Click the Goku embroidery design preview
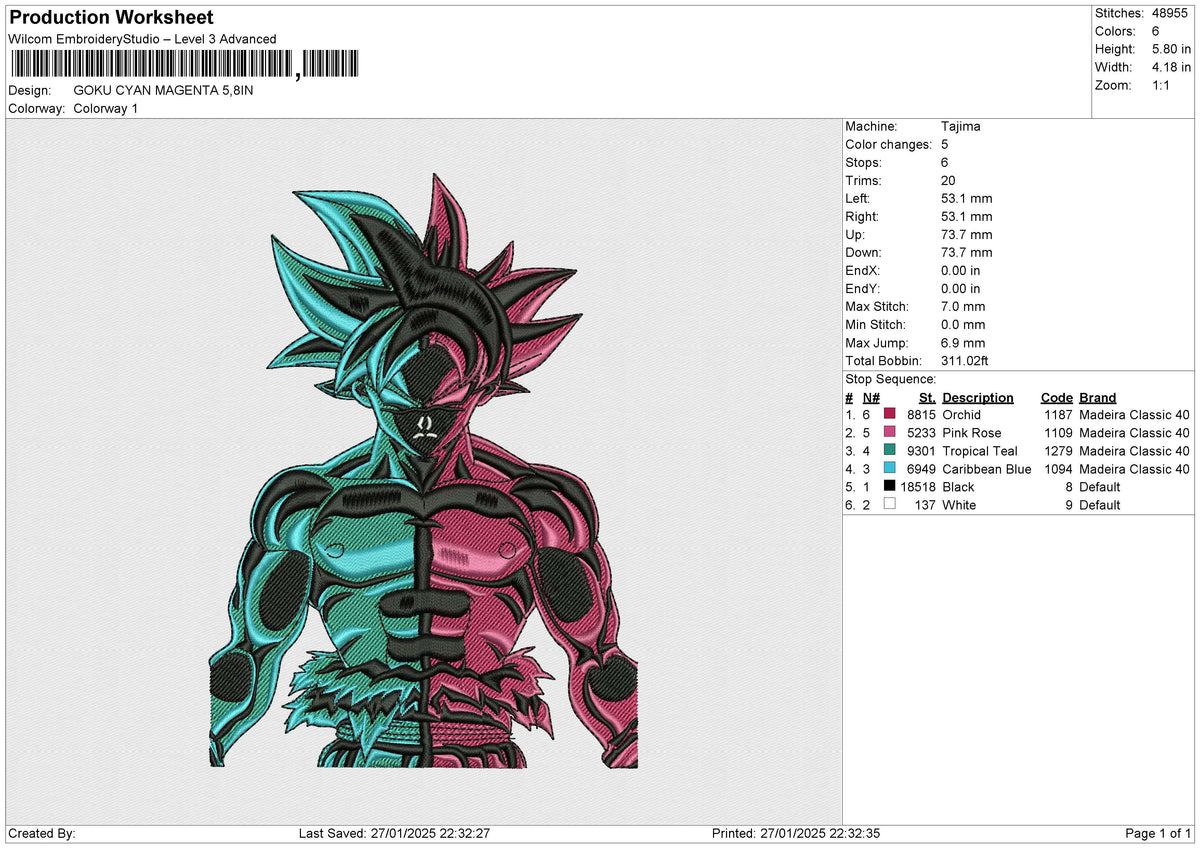Image resolution: width=1200 pixels, height=848 pixels. (424, 470)
